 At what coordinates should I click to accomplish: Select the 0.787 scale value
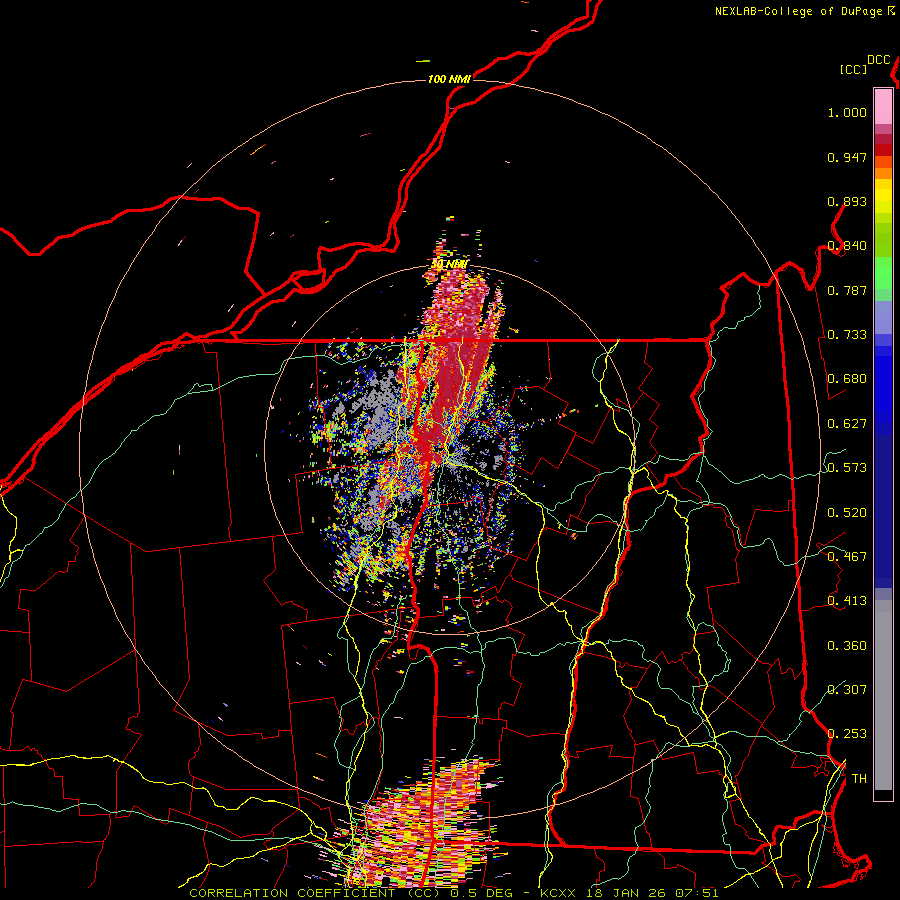847,290
